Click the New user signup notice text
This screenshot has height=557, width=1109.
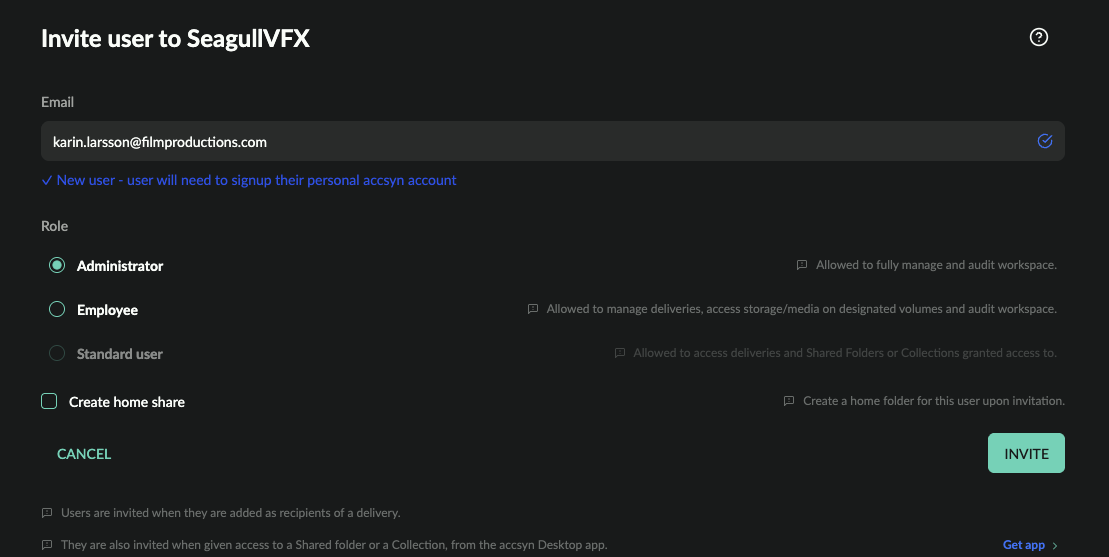point(256,180)
